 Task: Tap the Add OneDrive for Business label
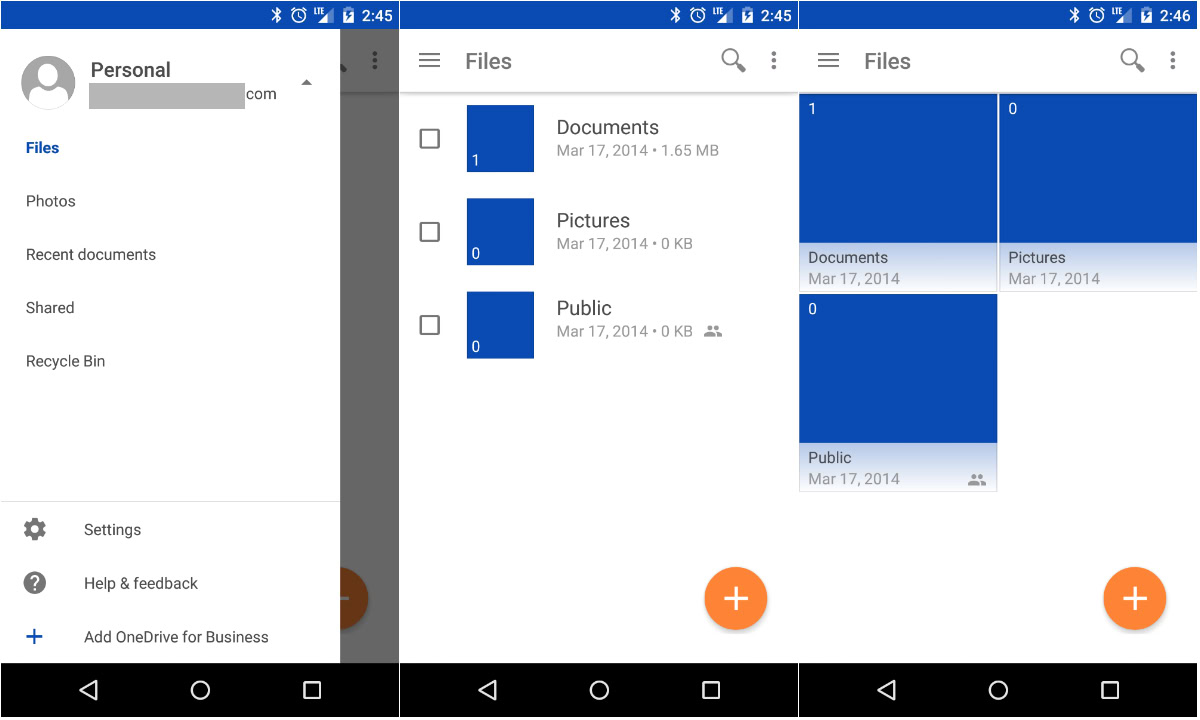point(176,637)
